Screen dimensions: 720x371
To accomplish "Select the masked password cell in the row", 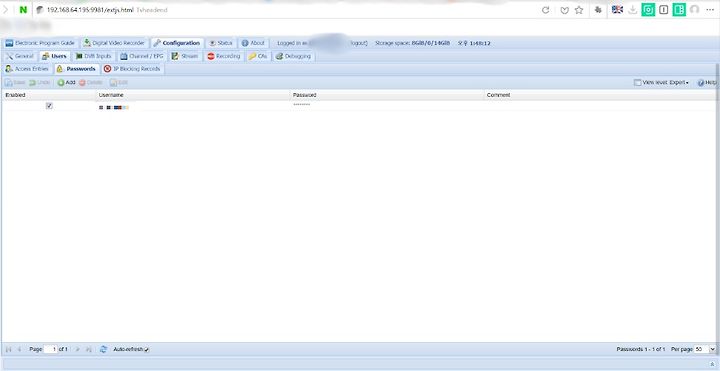I will click(x=387, y=106).
